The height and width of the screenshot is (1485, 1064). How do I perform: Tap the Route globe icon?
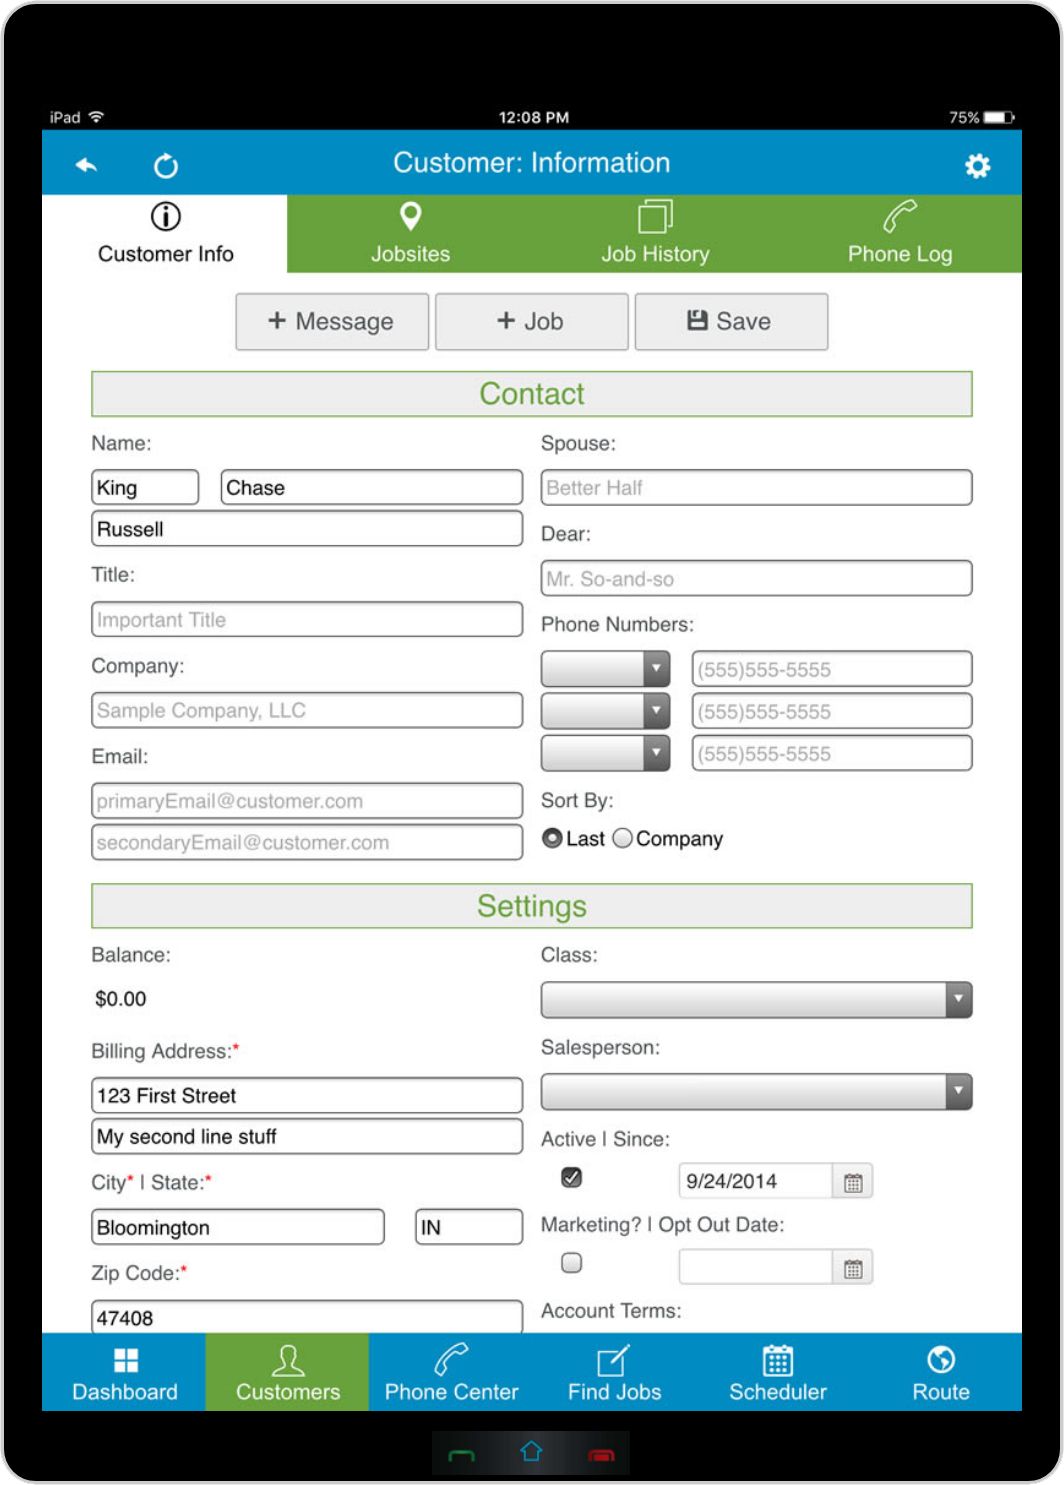(941, 1360)
